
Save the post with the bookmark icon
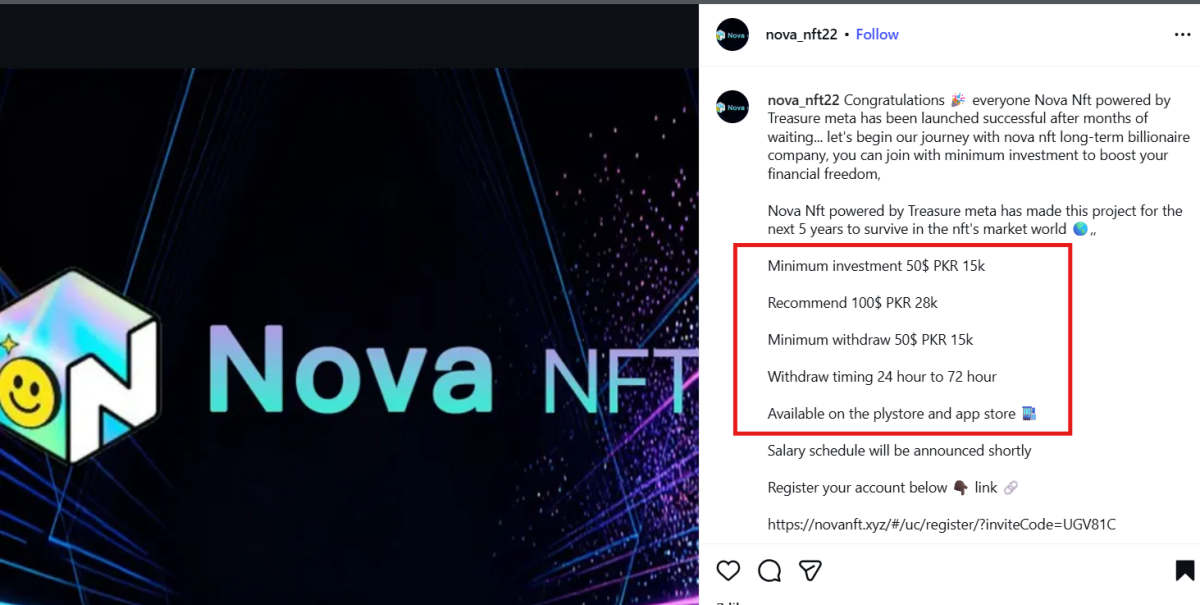1184,570
